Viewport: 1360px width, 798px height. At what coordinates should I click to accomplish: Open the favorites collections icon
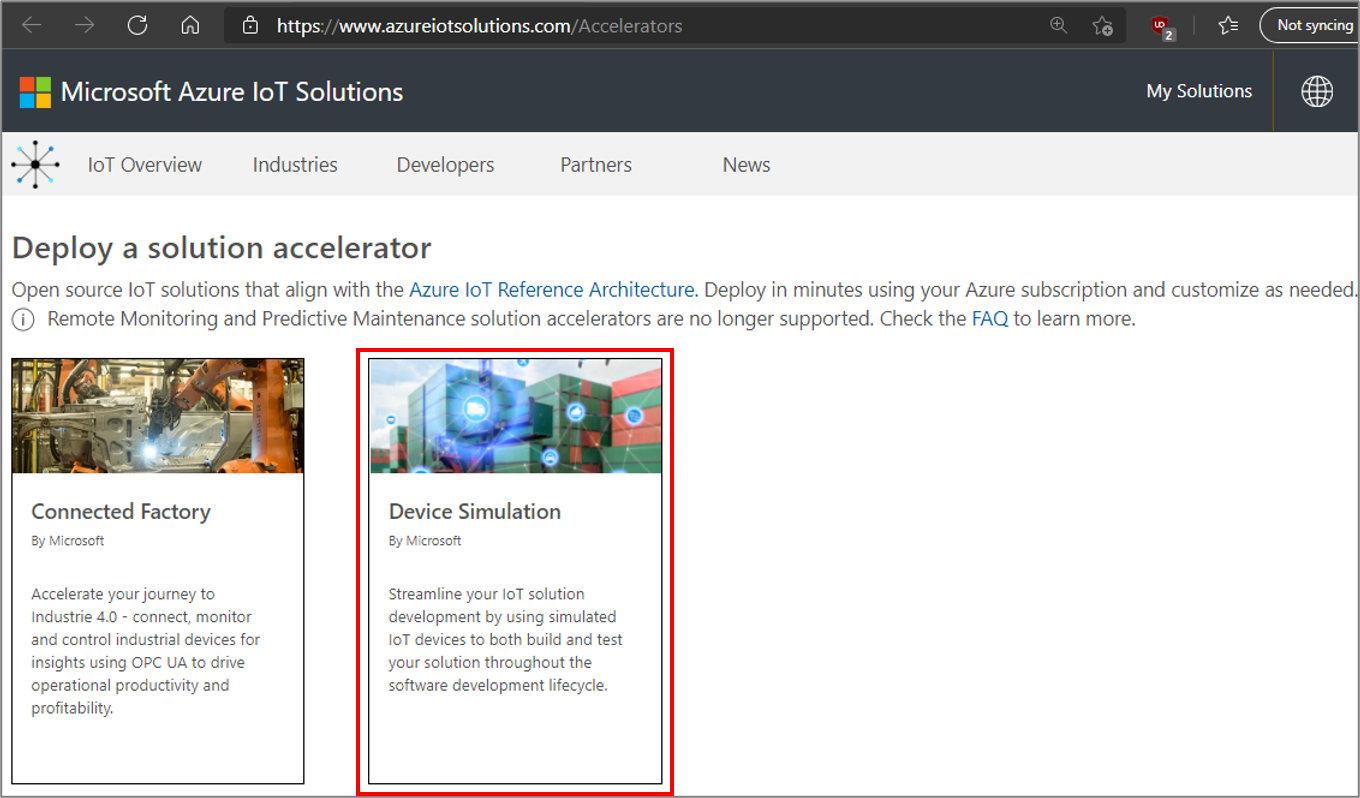coord(1228,25)
